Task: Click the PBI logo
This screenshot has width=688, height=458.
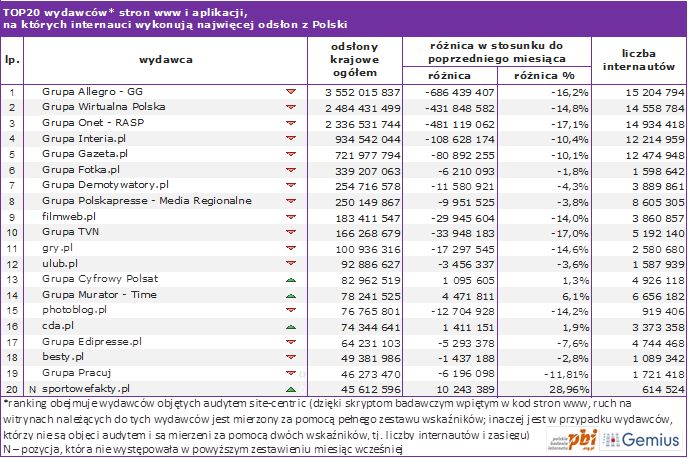Action: 575,440
